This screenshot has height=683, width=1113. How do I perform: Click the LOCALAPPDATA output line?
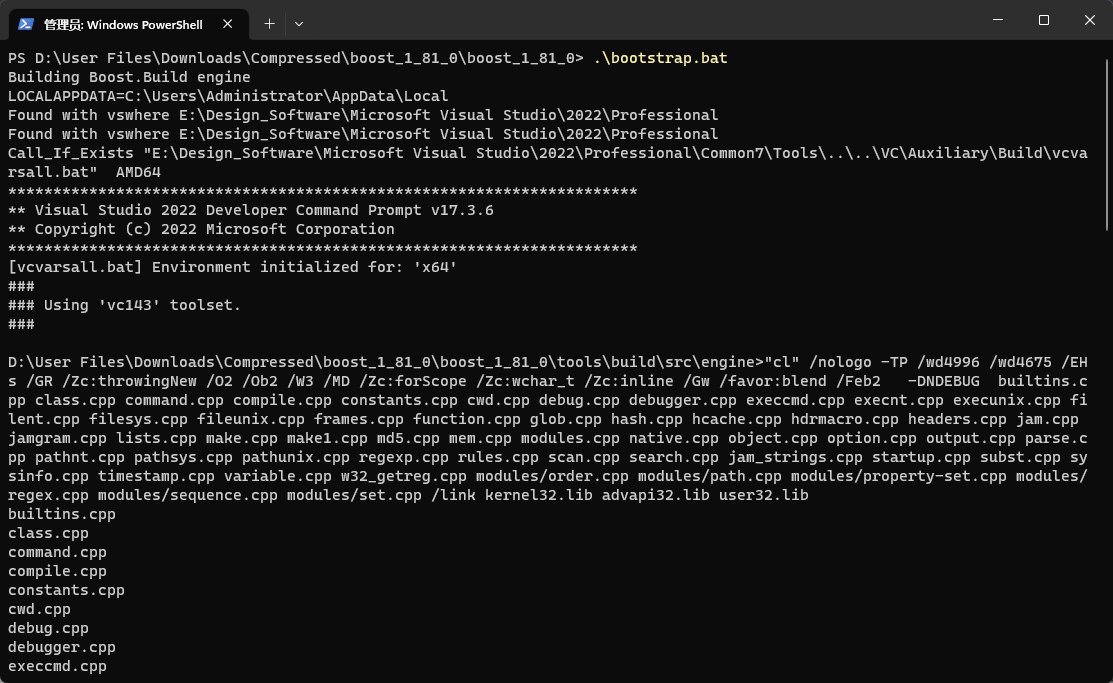[x=228, y=96]
